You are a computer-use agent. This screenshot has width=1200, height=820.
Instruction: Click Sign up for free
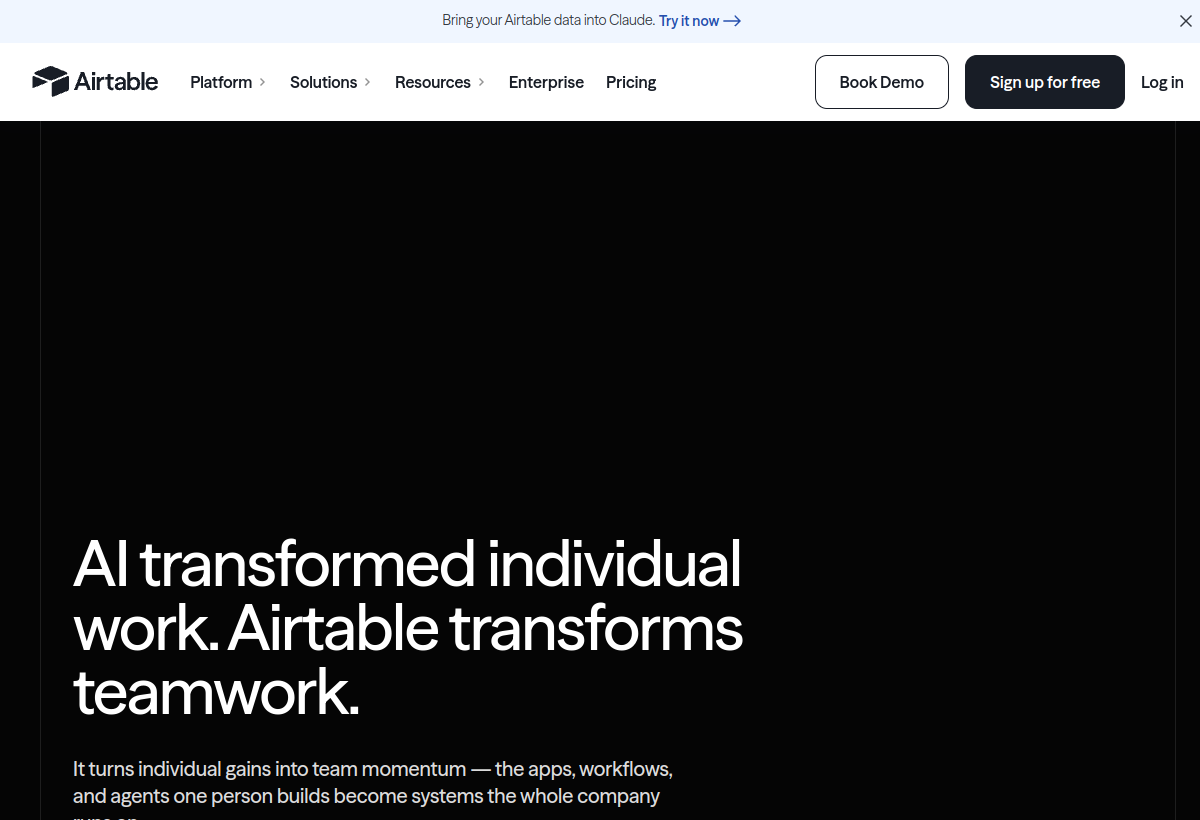click(x=1045, y=82)
